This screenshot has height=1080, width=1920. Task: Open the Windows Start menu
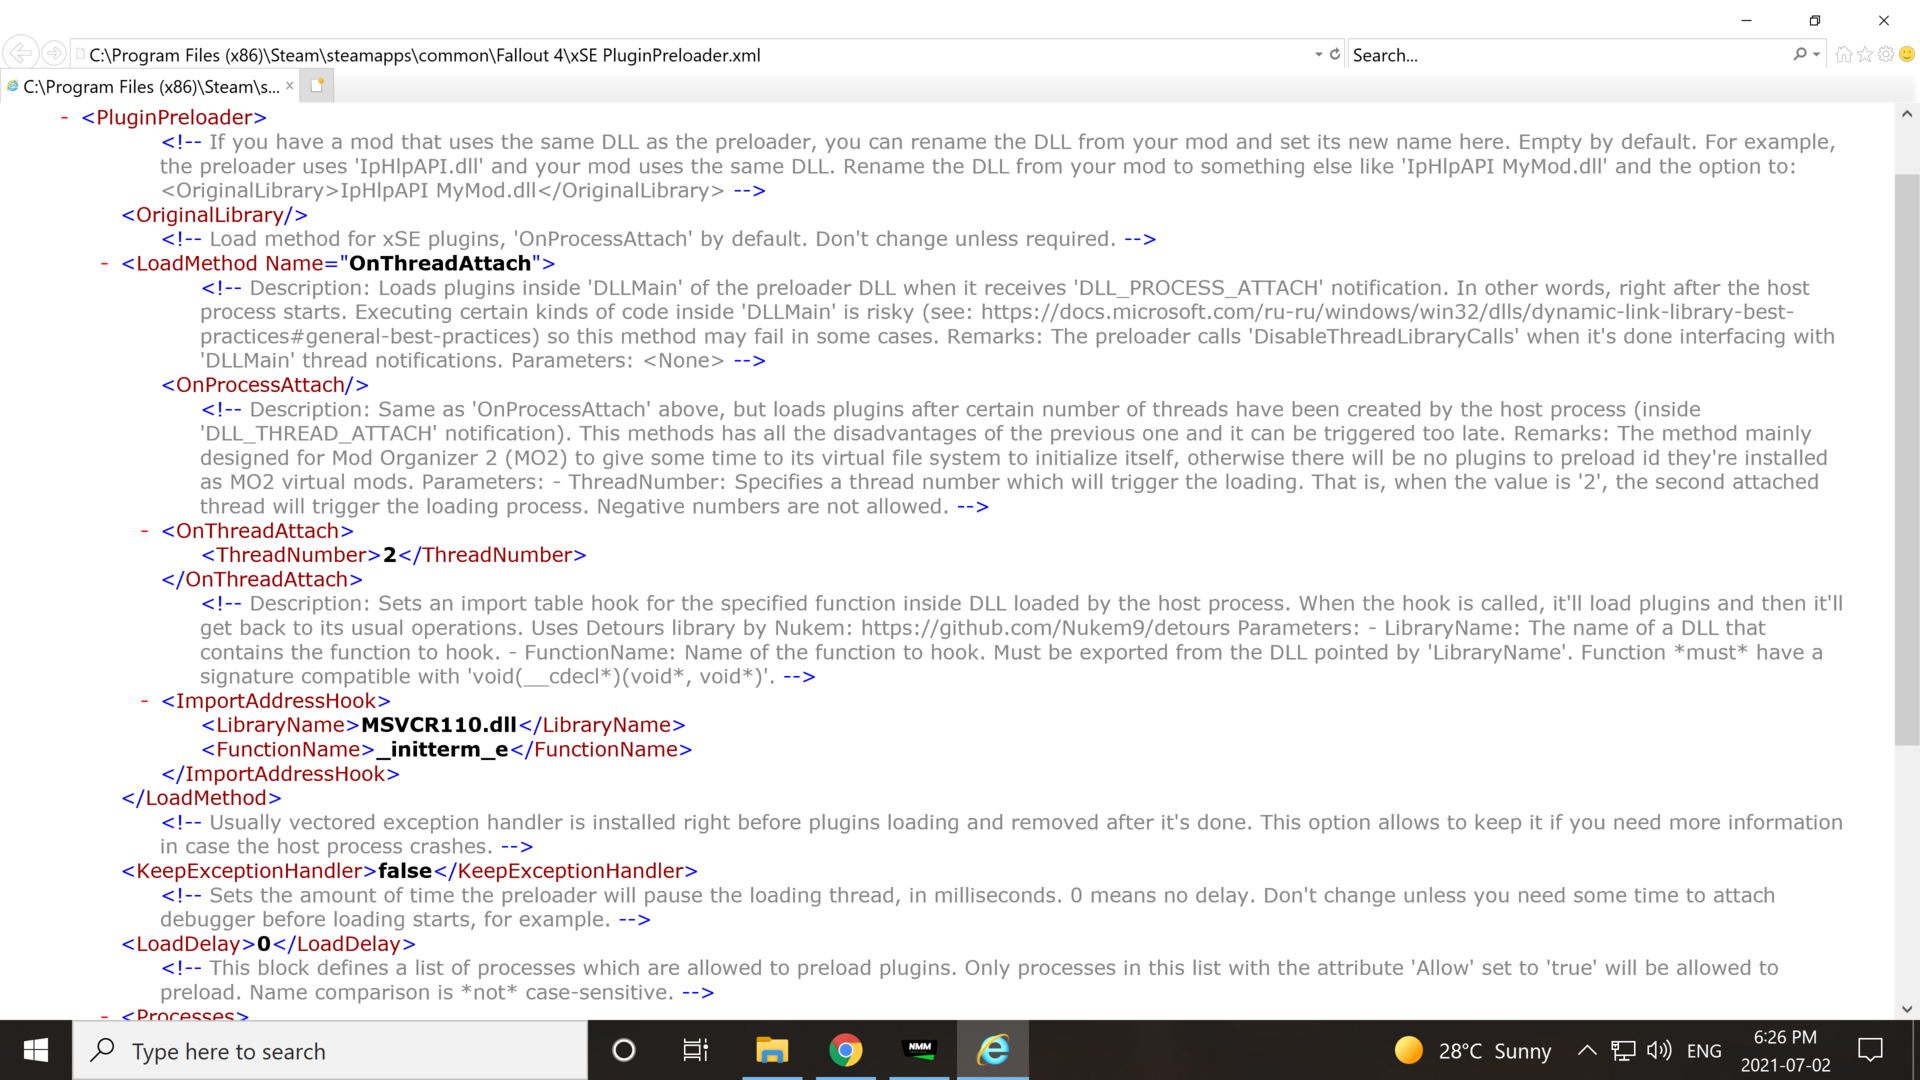[36, 1050]
